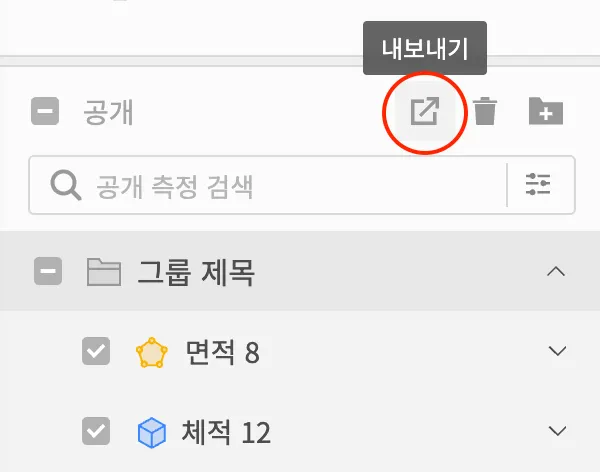Image resolution: width=600 pixels, height=472 pixels.
Task: Click the Export (내보내기) icon
Action: point(425,111)
